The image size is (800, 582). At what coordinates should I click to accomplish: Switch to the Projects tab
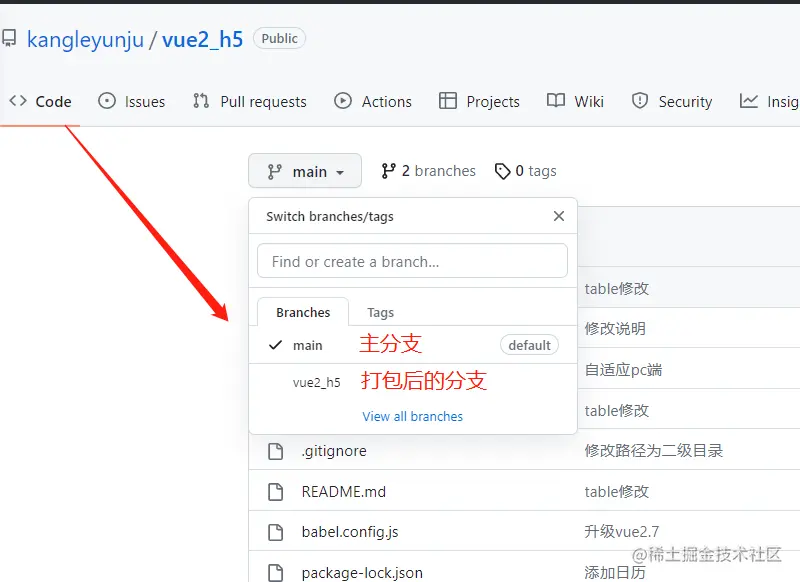click(x=479, y=102)
